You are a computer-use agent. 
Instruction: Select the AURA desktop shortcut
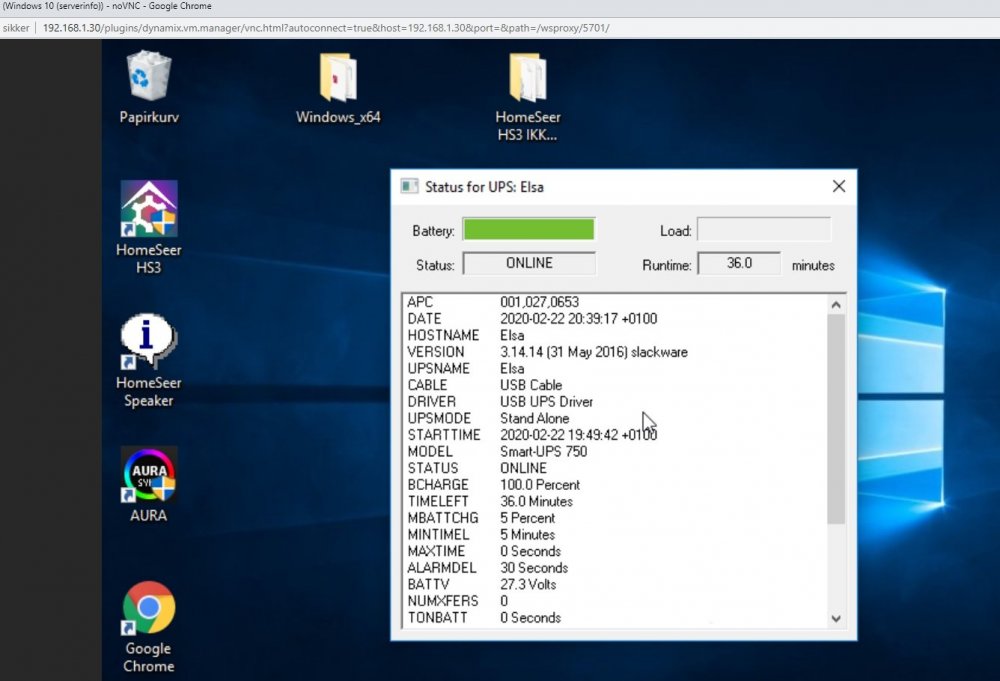click(149, 485)
